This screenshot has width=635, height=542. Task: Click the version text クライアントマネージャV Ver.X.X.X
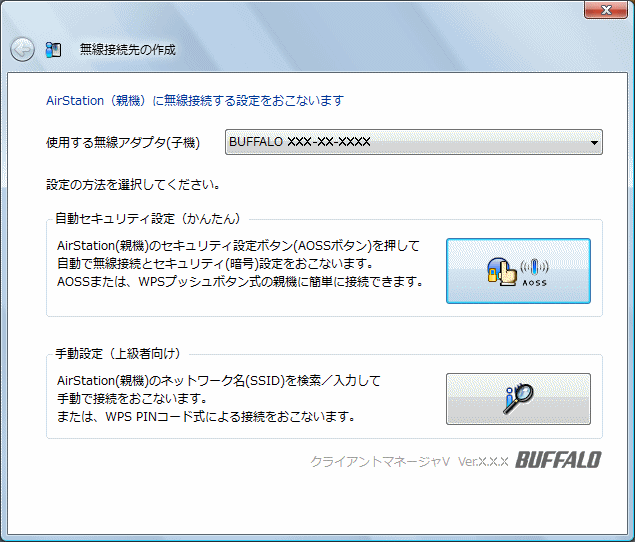(x=409, y=461)
